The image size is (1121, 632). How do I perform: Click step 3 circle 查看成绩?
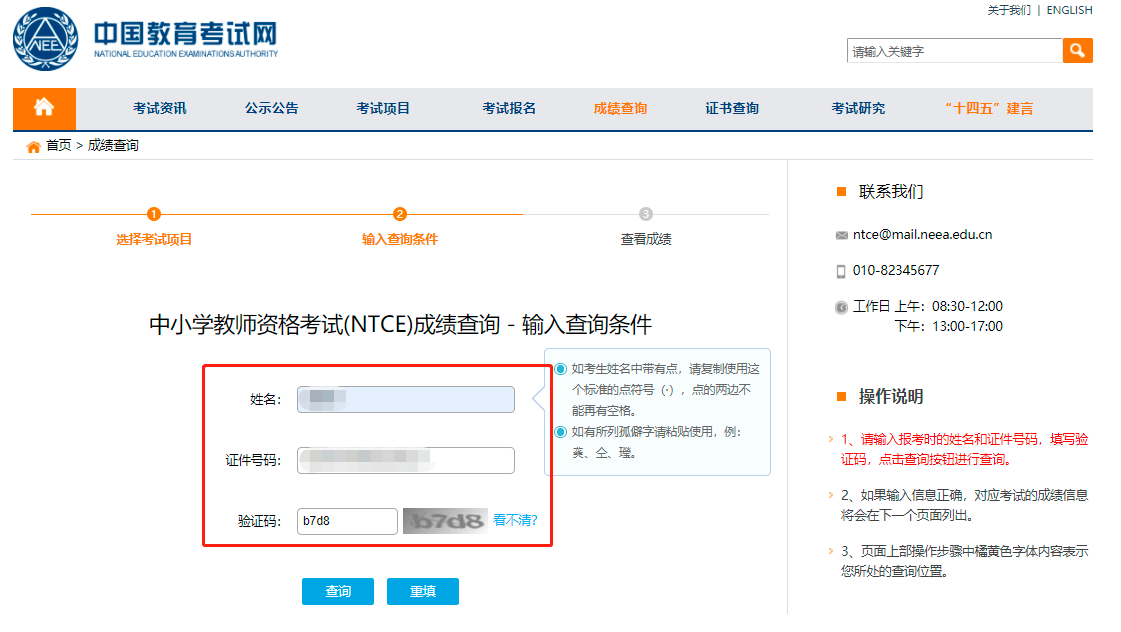646,214
